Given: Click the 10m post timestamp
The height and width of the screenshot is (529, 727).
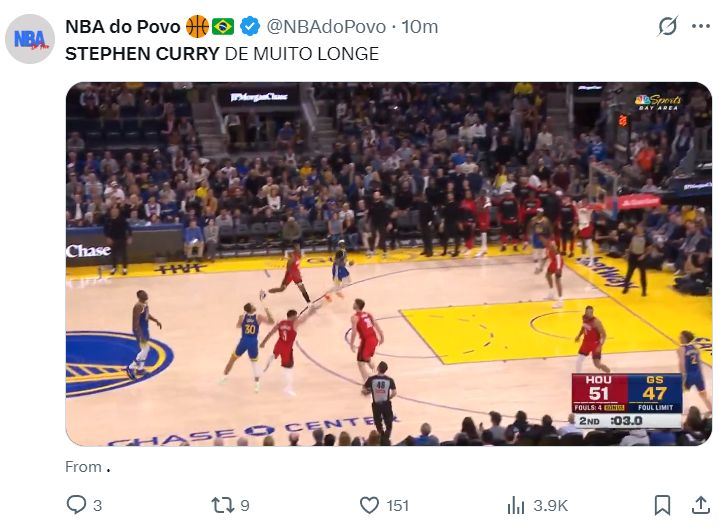Looking at the screenshot, I should [421, 26].
